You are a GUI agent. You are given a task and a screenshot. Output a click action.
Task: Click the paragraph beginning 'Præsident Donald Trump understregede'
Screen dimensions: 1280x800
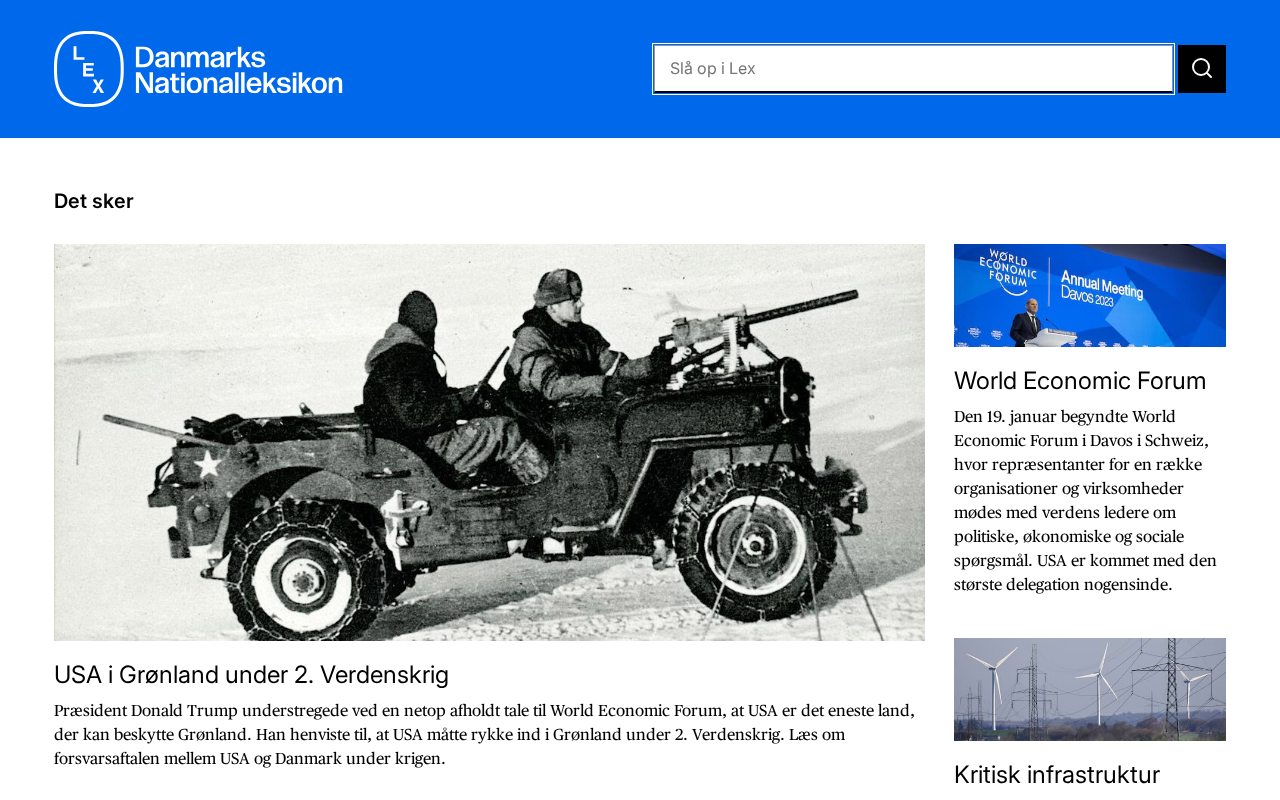[485, 735]
